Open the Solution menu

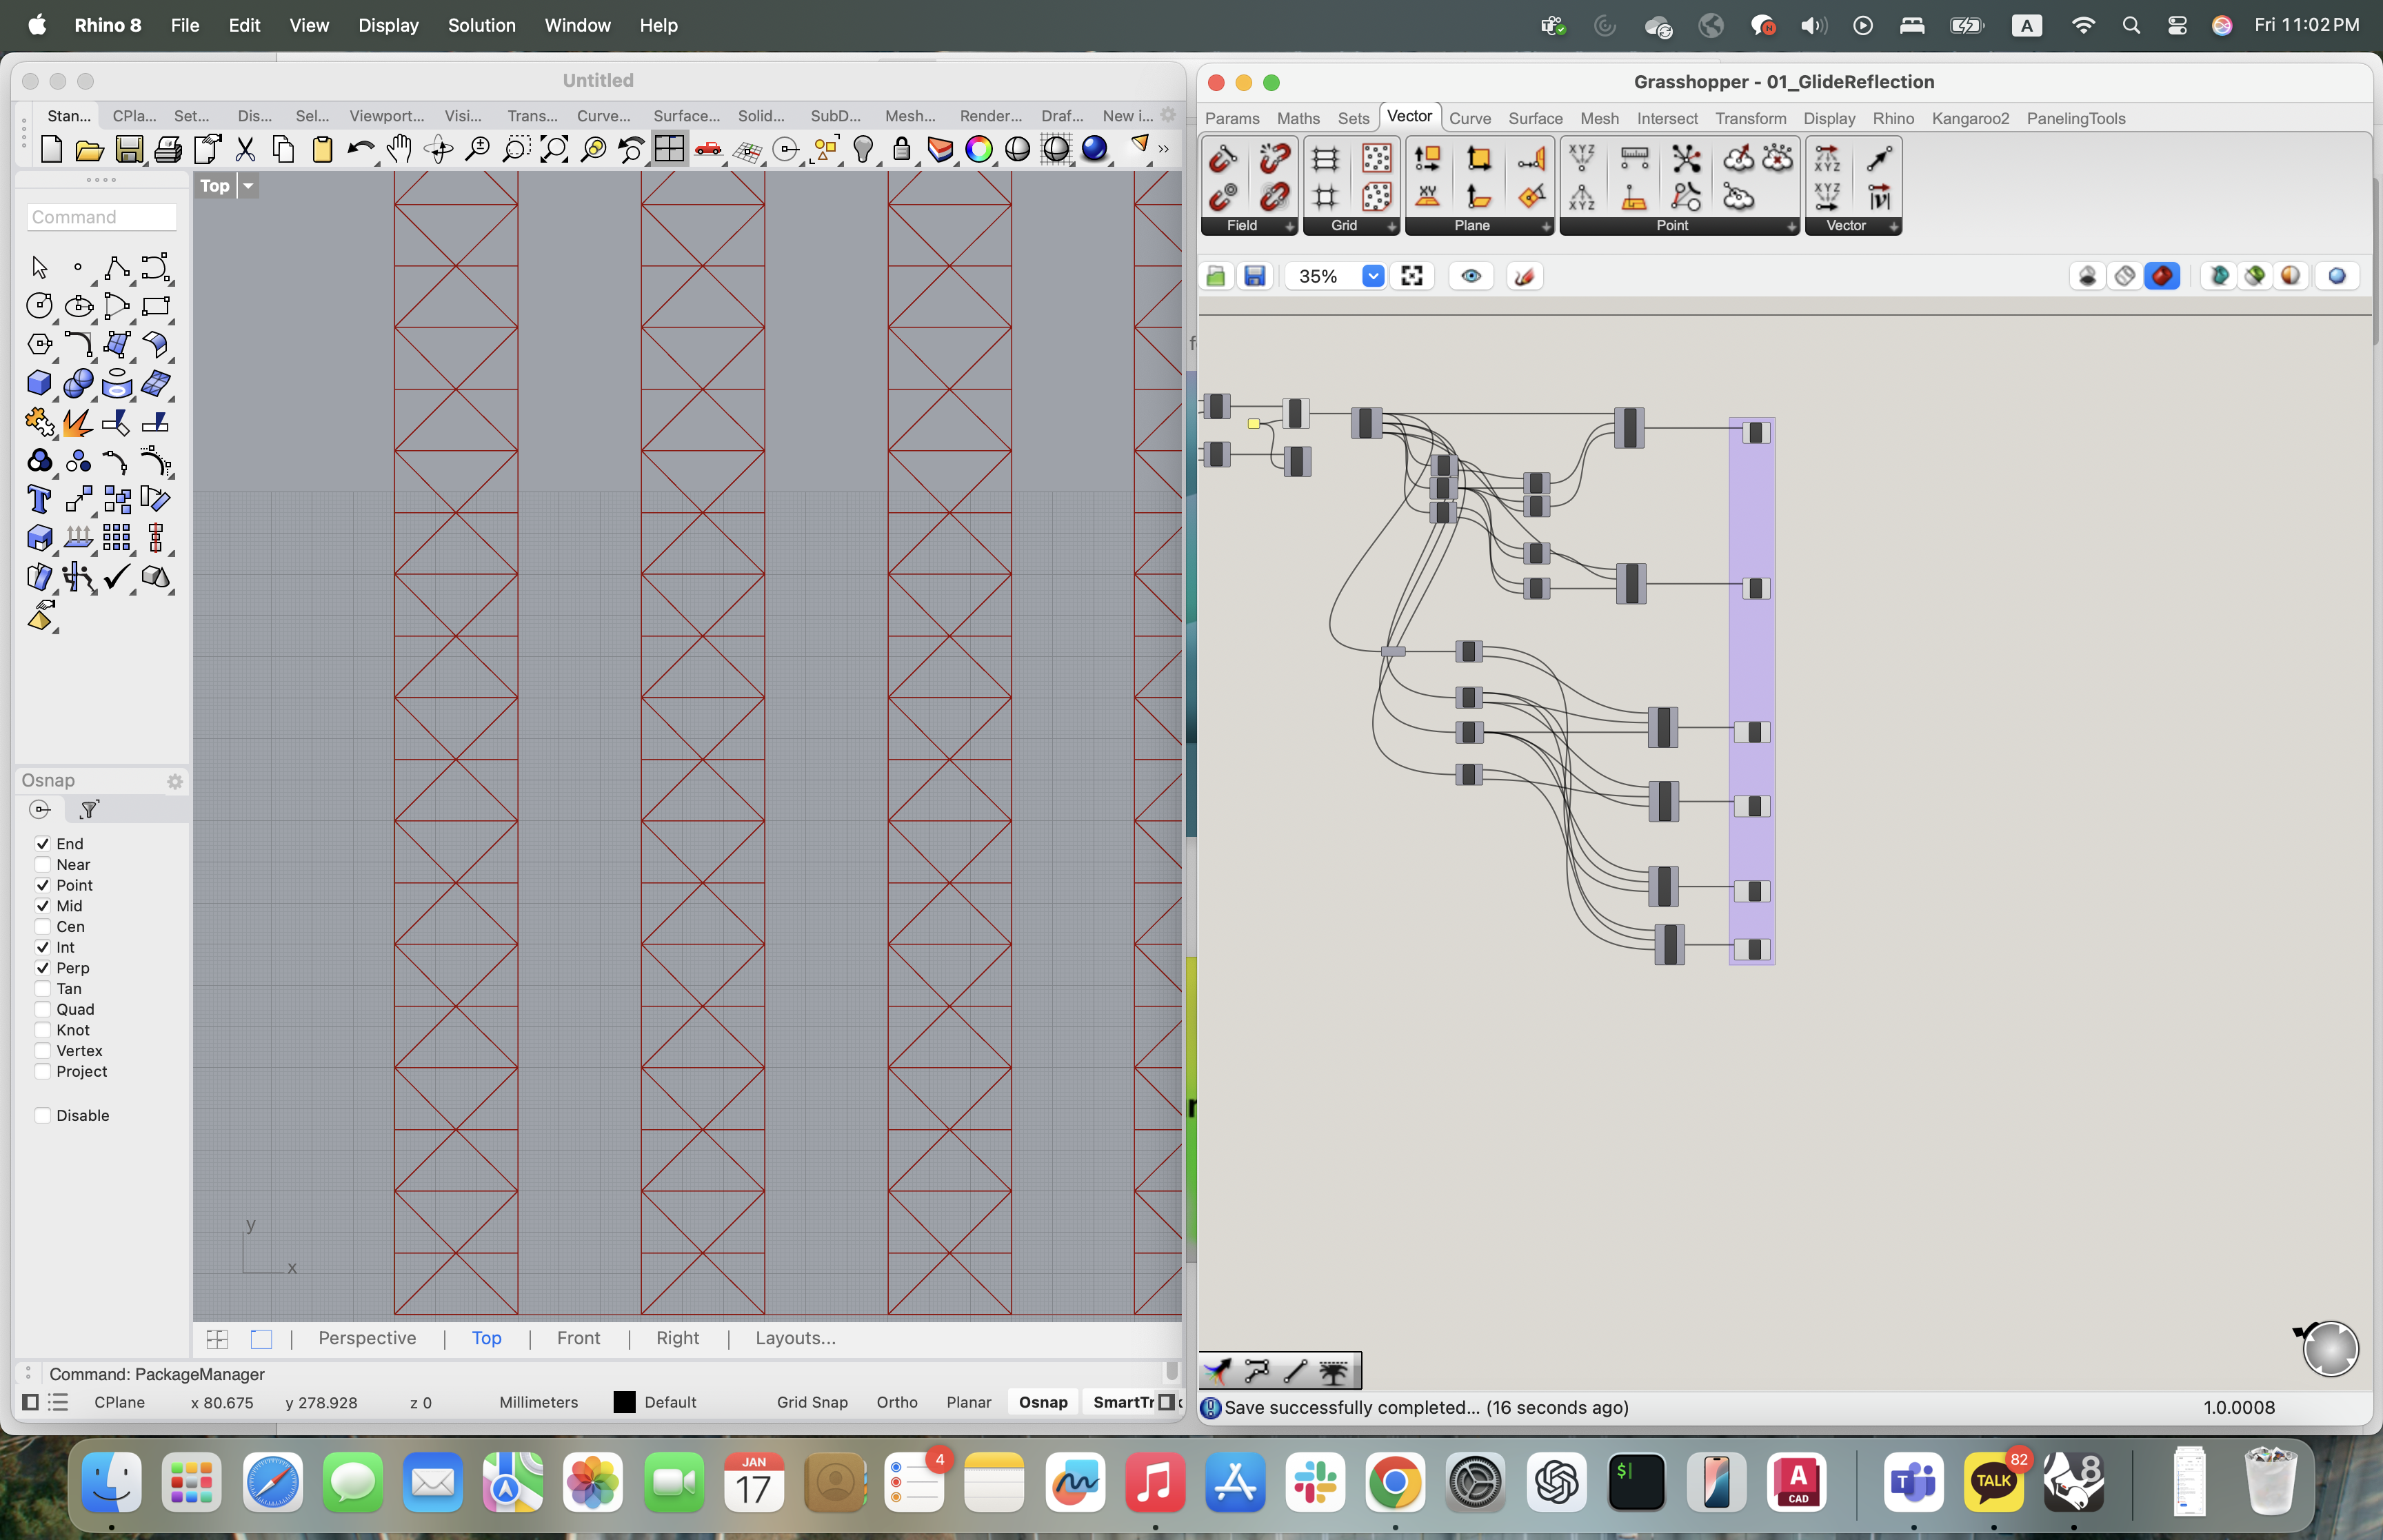point(481,25)
